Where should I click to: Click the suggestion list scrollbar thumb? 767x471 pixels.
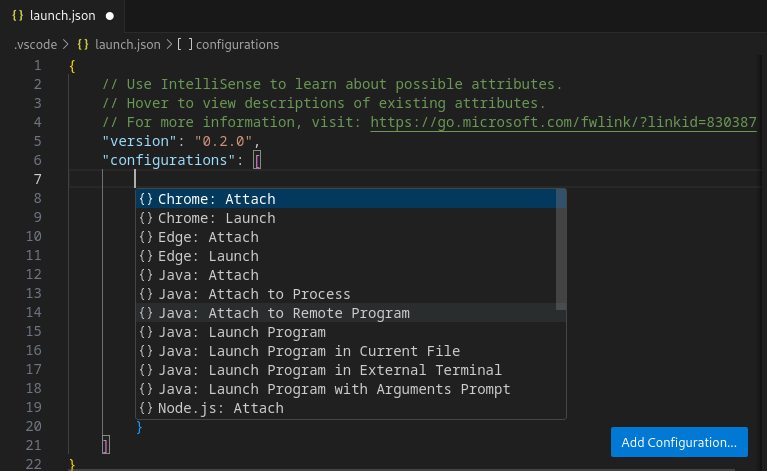pos(561,250)
